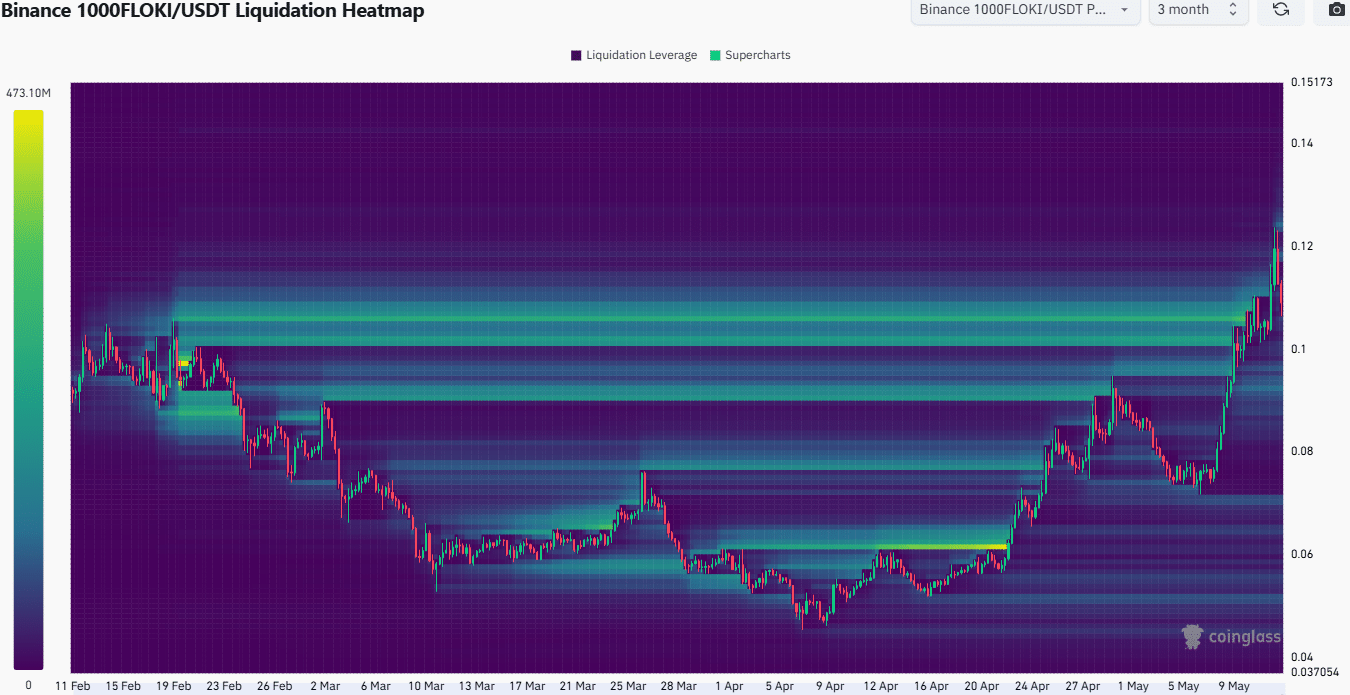Click the 11 Feb date label
Screen dimensions: 1350x695
[x=73, y=686]
